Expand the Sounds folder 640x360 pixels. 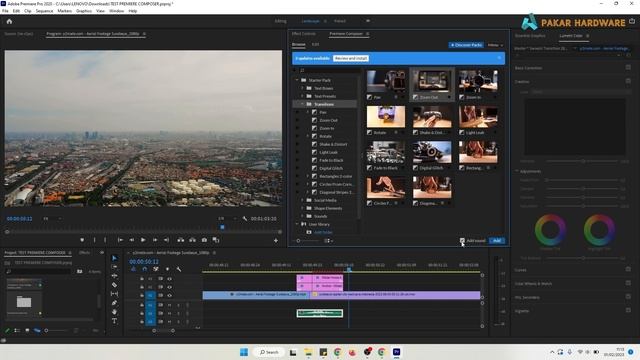coord(302,216)
